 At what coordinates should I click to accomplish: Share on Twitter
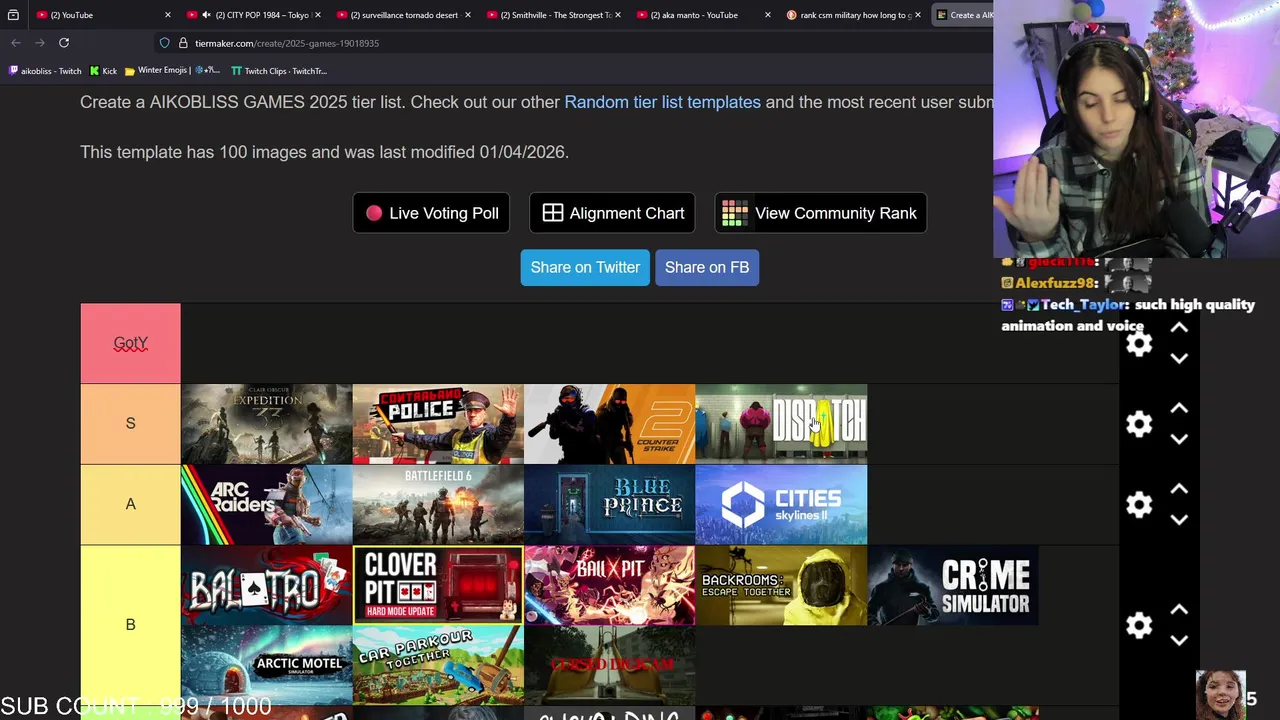click(x=585, y=267)
